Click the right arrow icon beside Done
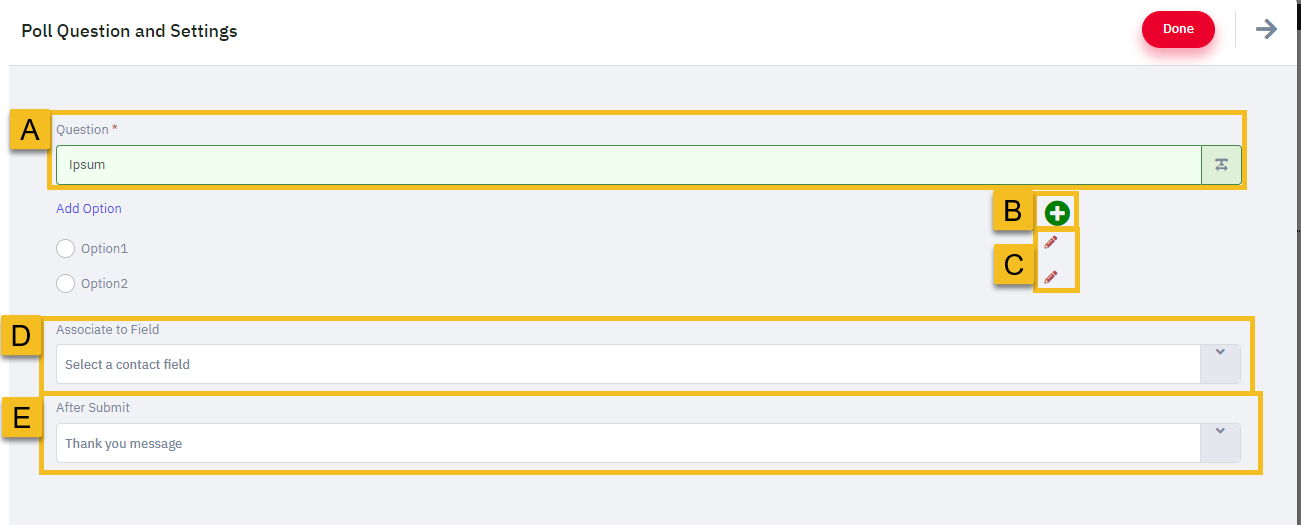 [x=1266, y=29]
